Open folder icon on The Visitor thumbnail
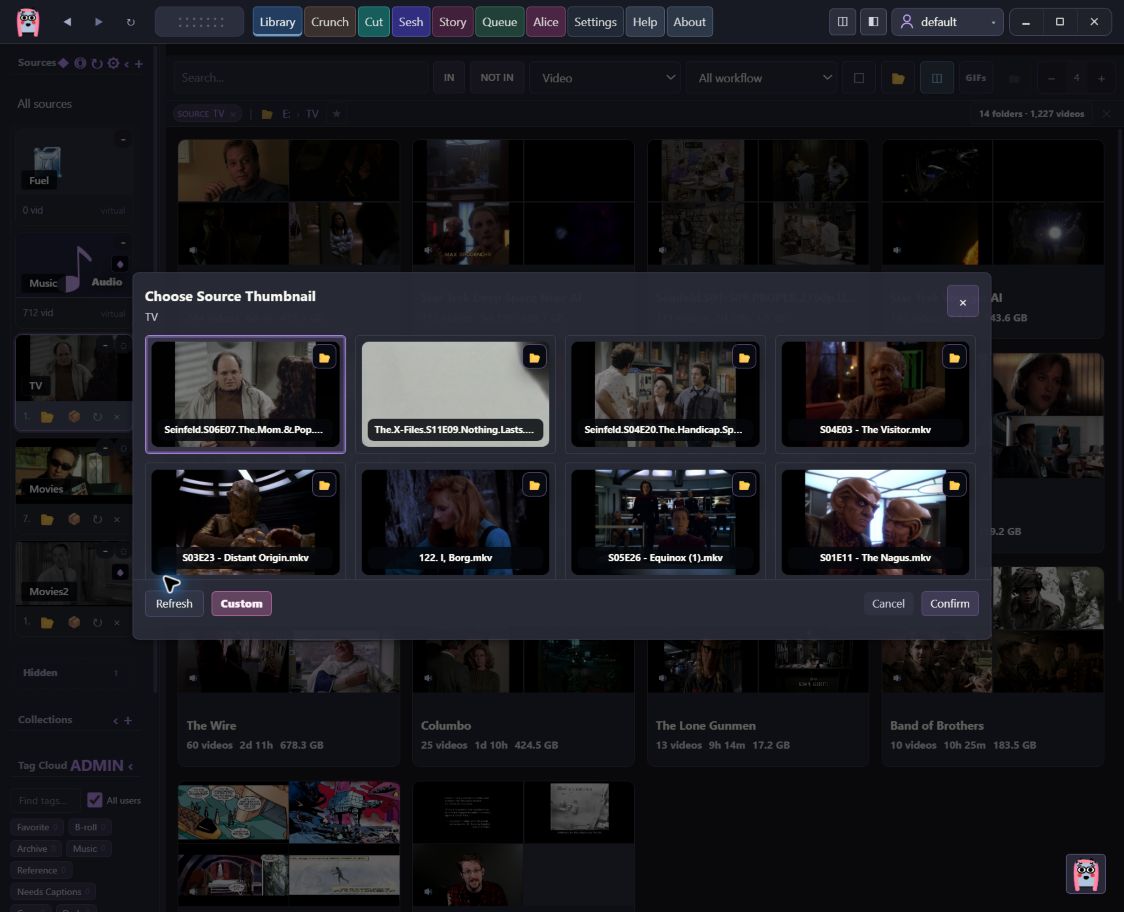The width and height of the screenshot is (1124, 912). tap(954, 357)
